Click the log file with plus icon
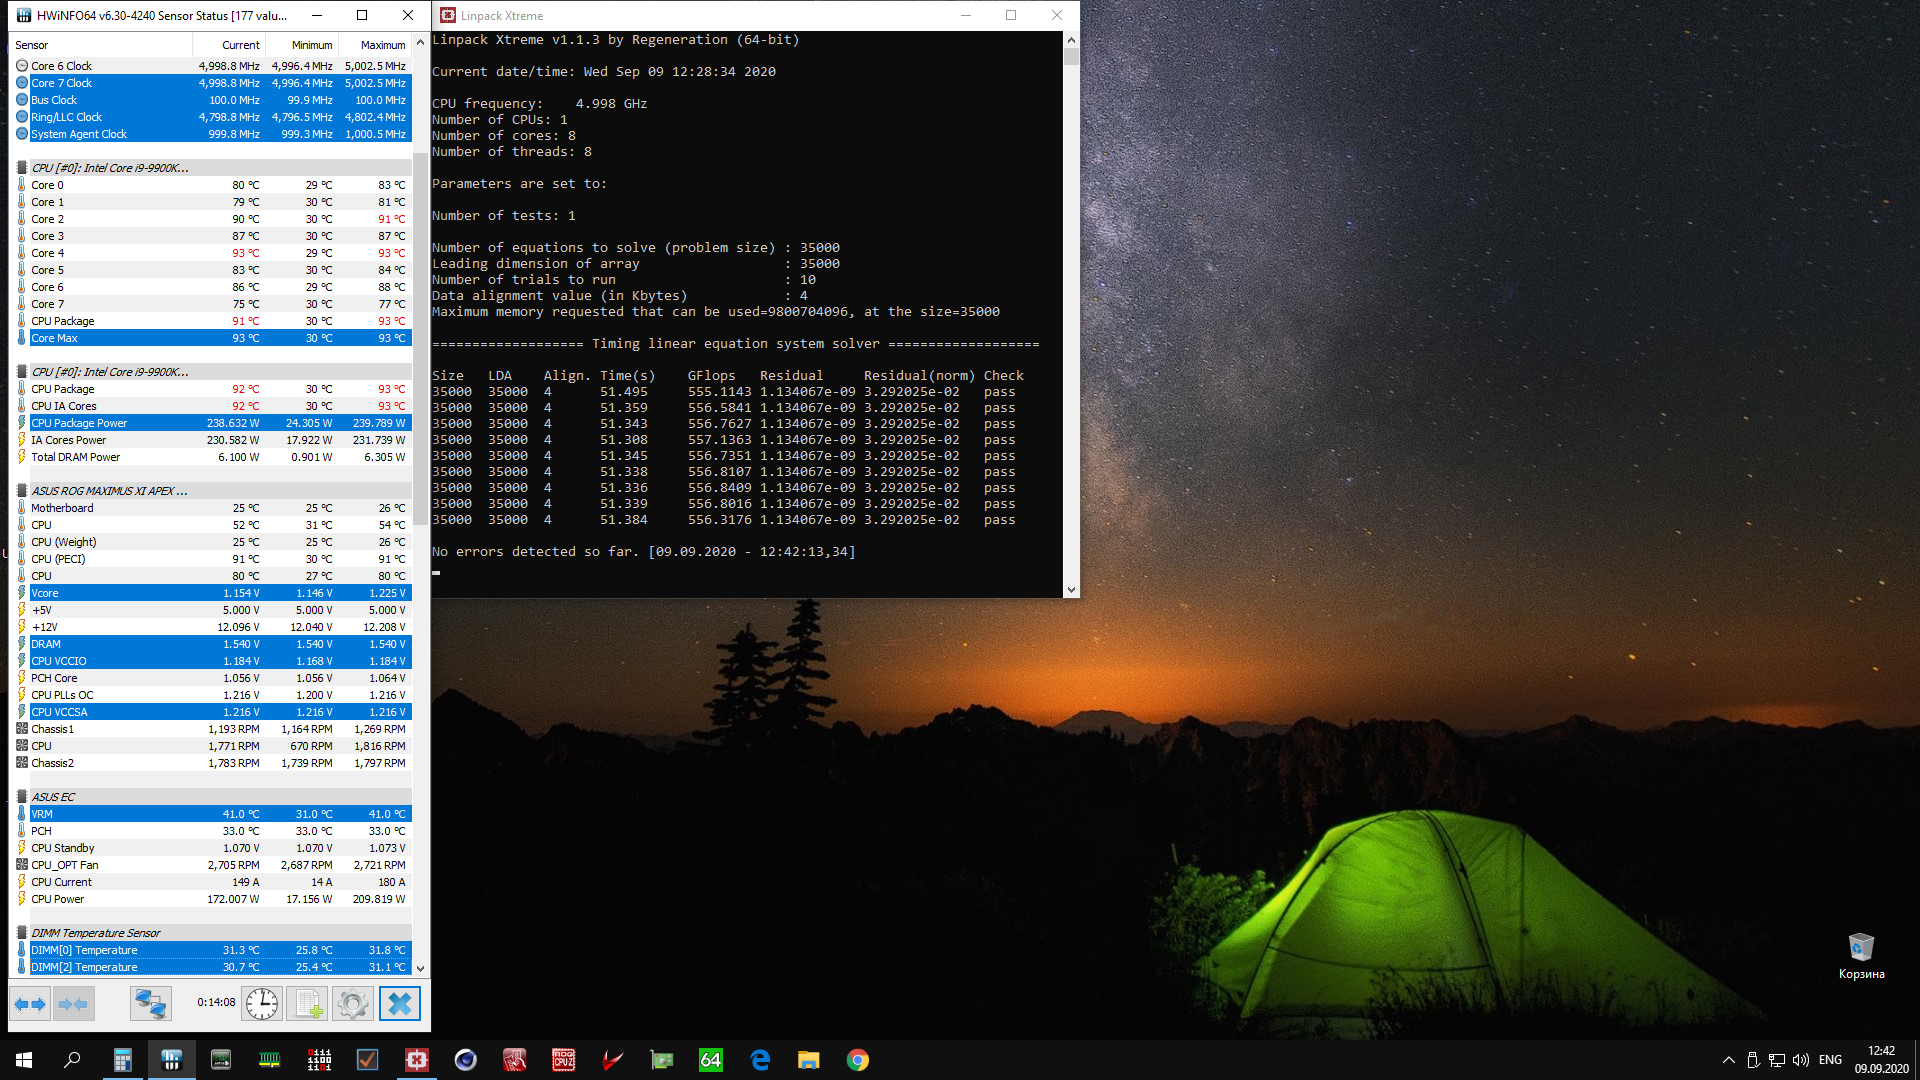Screen dimensions: 1920x1080 pos(308,1003)
